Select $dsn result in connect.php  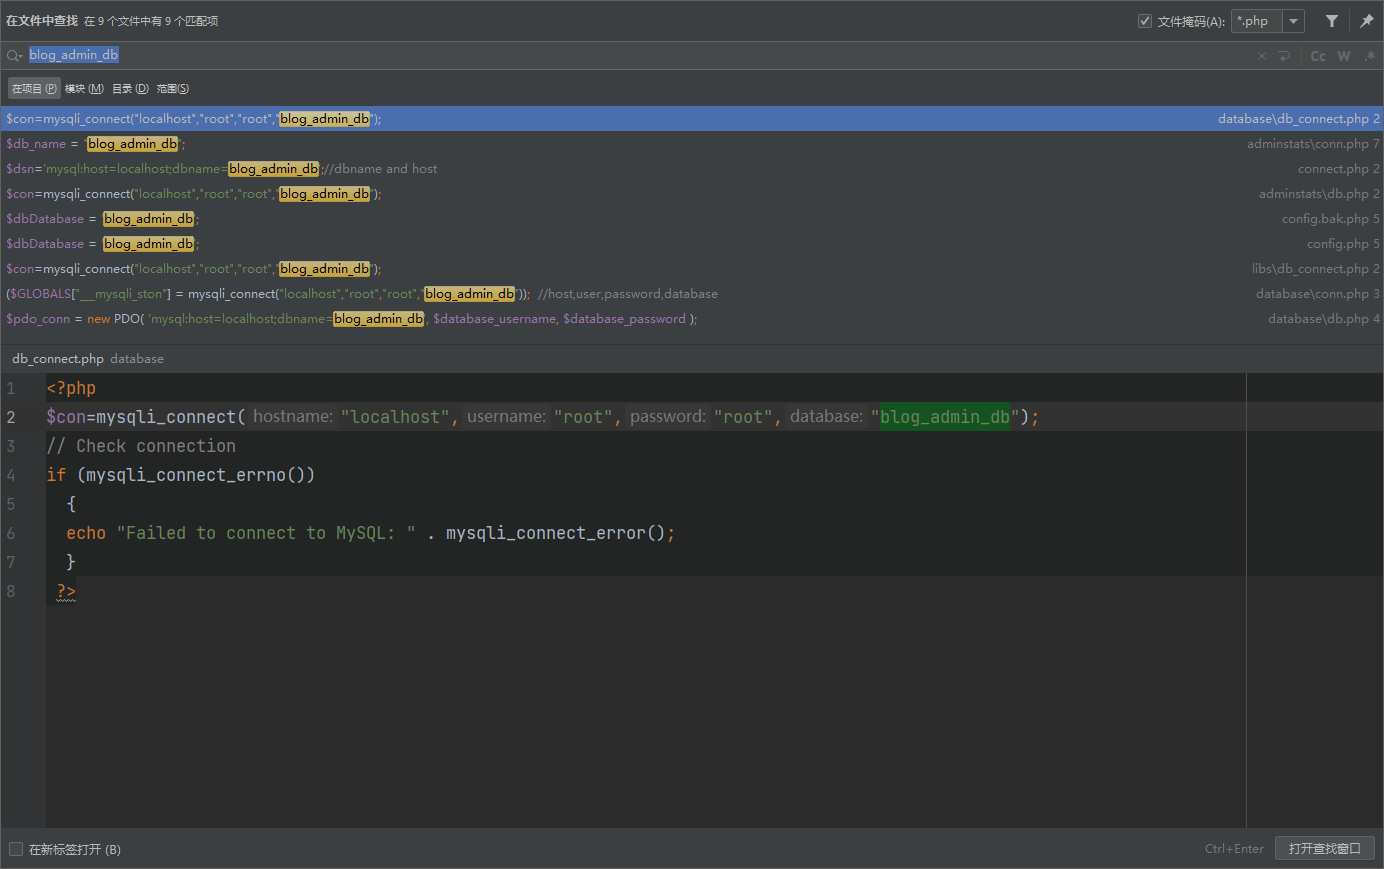pos(692,169)
